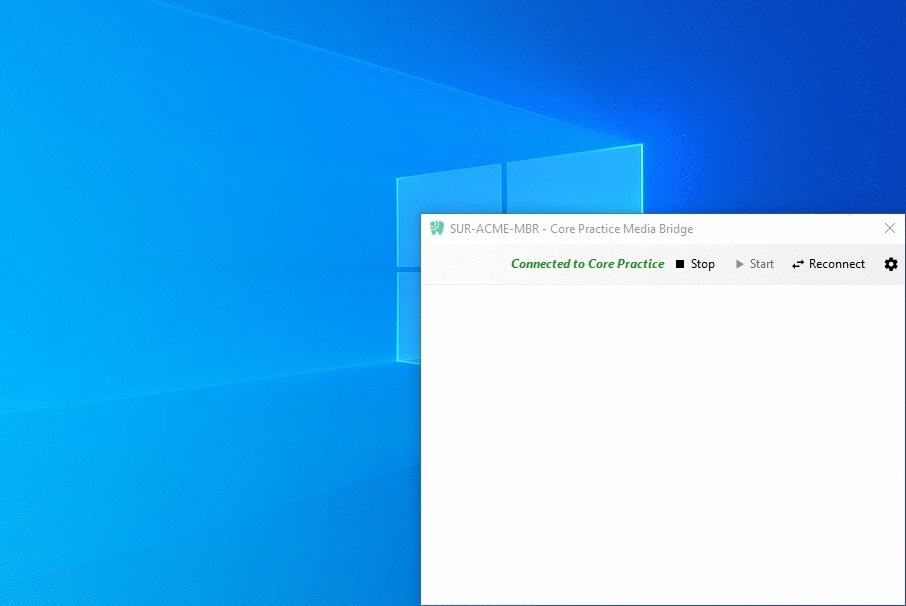Click the Start text label
906x606 pixels.
point(762,264)
